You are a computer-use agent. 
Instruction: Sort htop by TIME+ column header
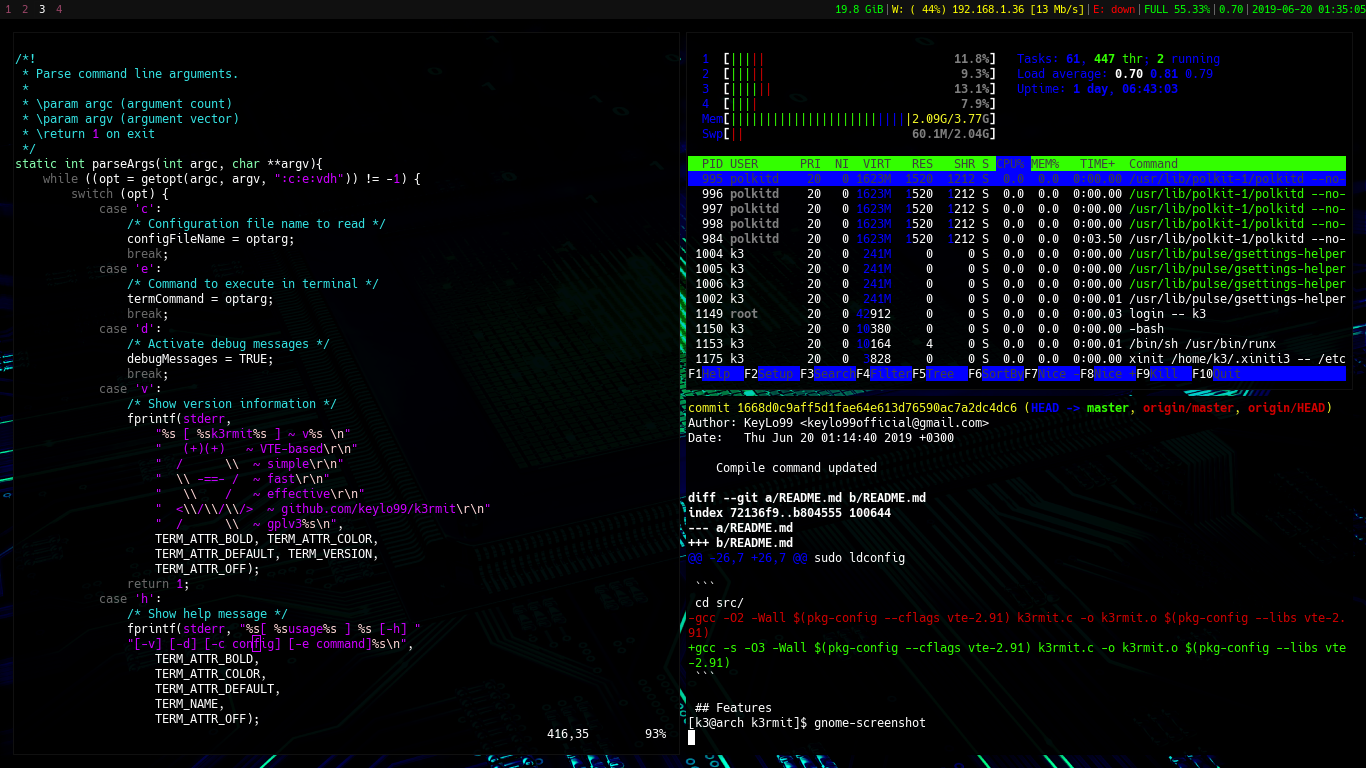[1097, 164]
